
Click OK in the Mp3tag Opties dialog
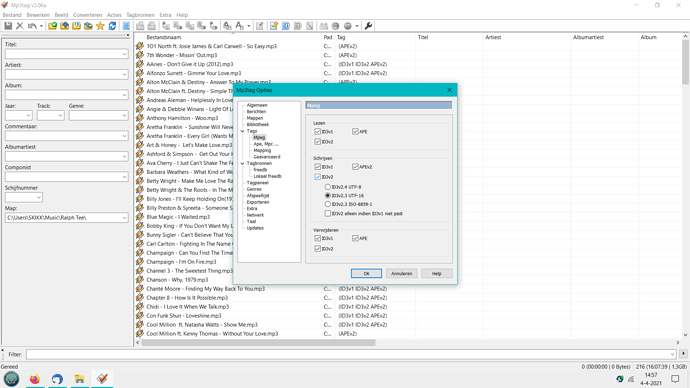coord(366,274)
